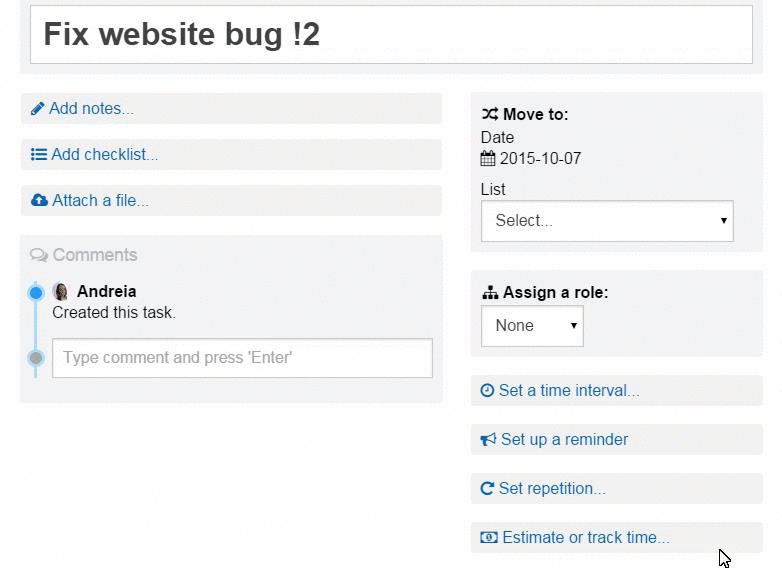The image size is (782, 568).
Task: Click the circular arrow repetition icon
Action: (487, 488)
